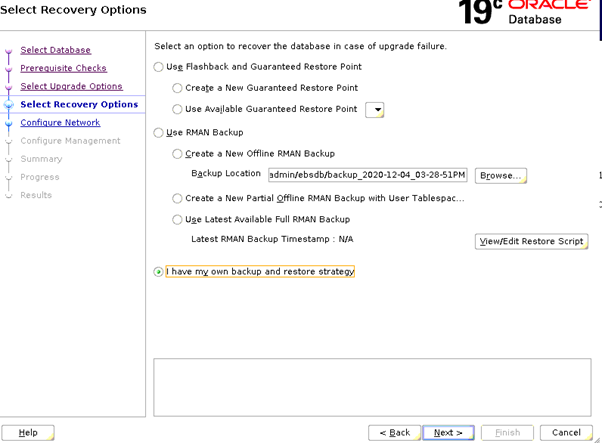Go back with the Back button
The width and height of the screenshot is (602, 443).
click(395, 433)
